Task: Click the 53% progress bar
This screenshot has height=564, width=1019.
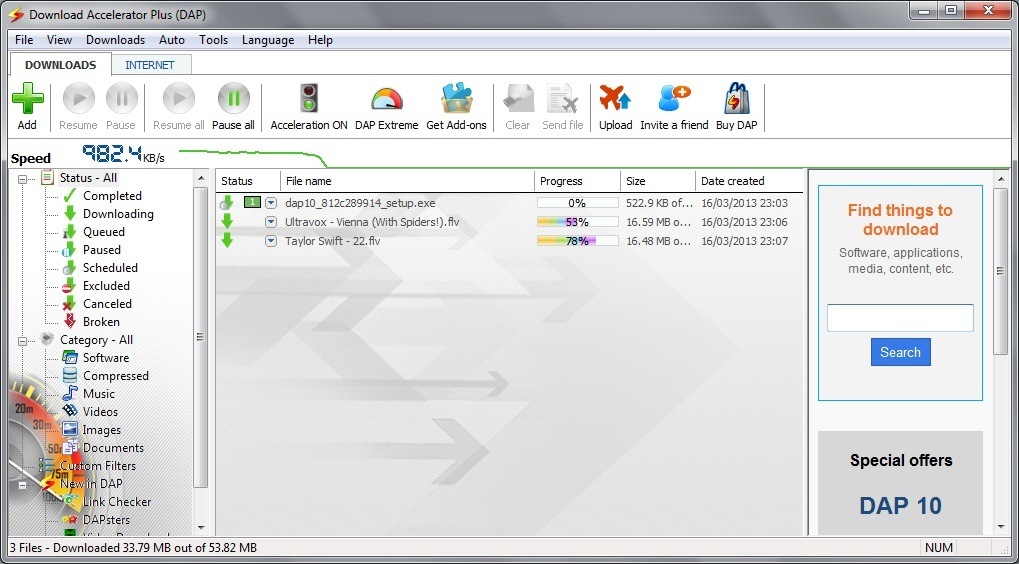Action: (577, 222)
